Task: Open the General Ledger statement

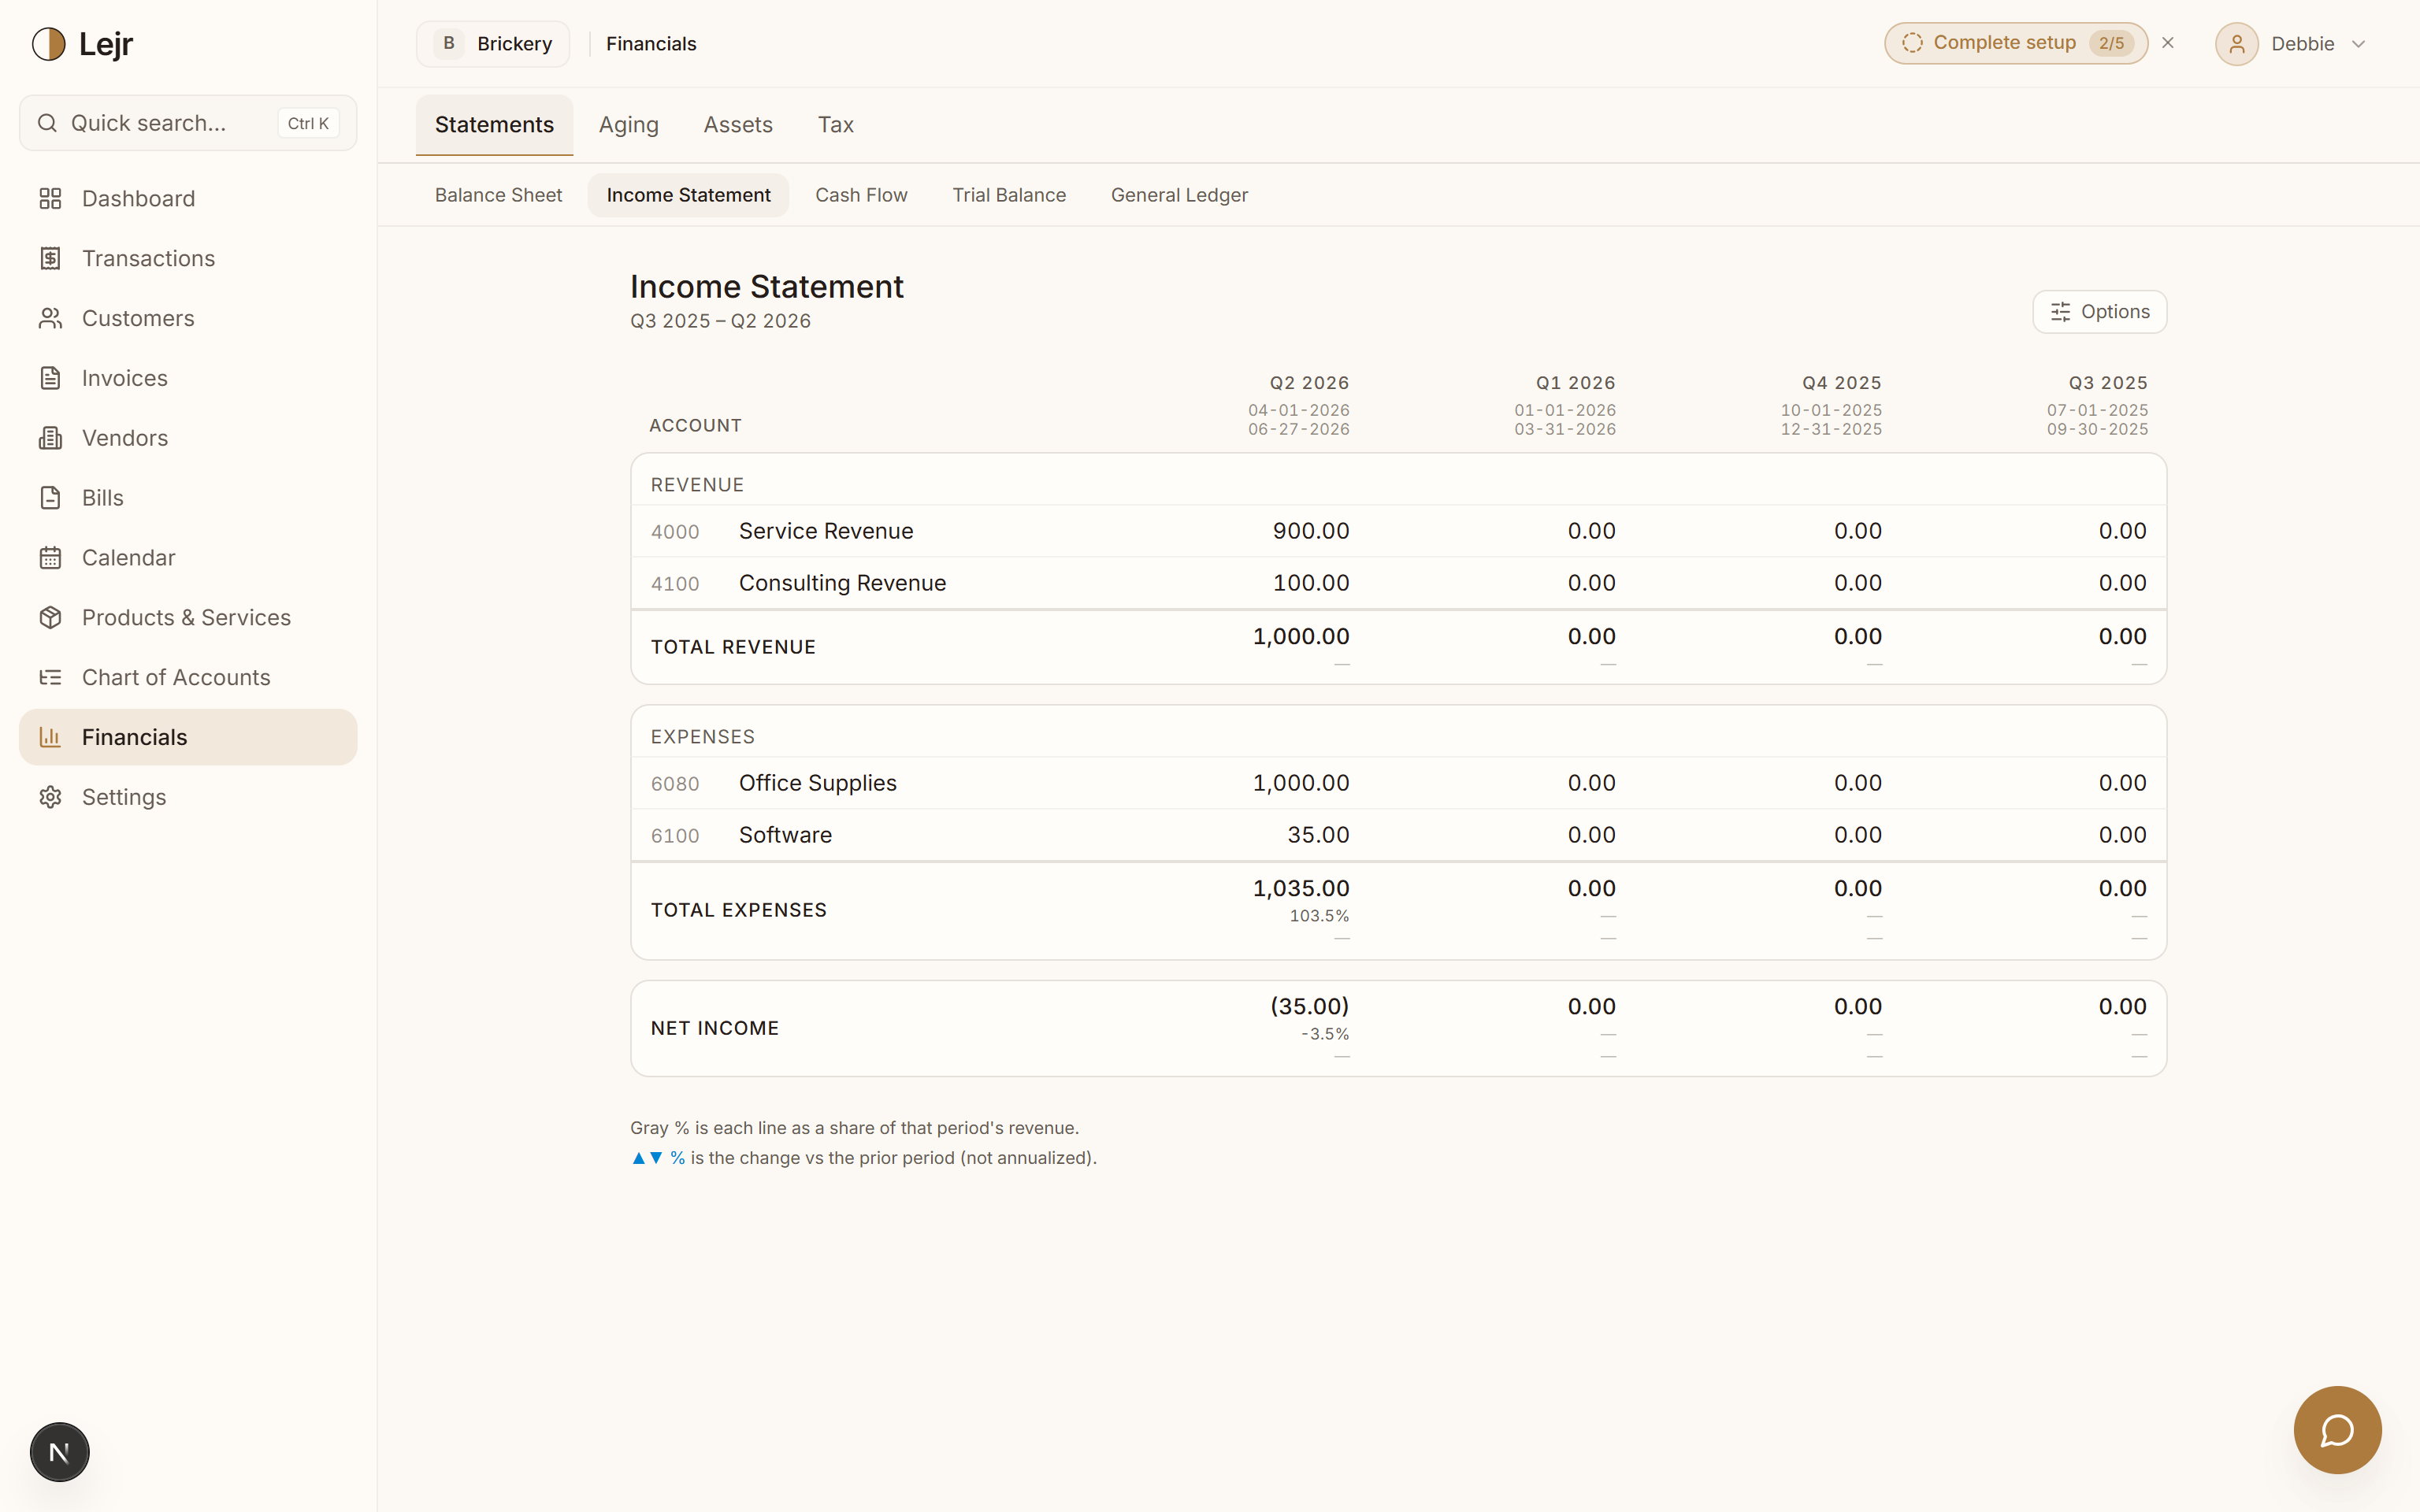Action: [x=1179, y=195]
